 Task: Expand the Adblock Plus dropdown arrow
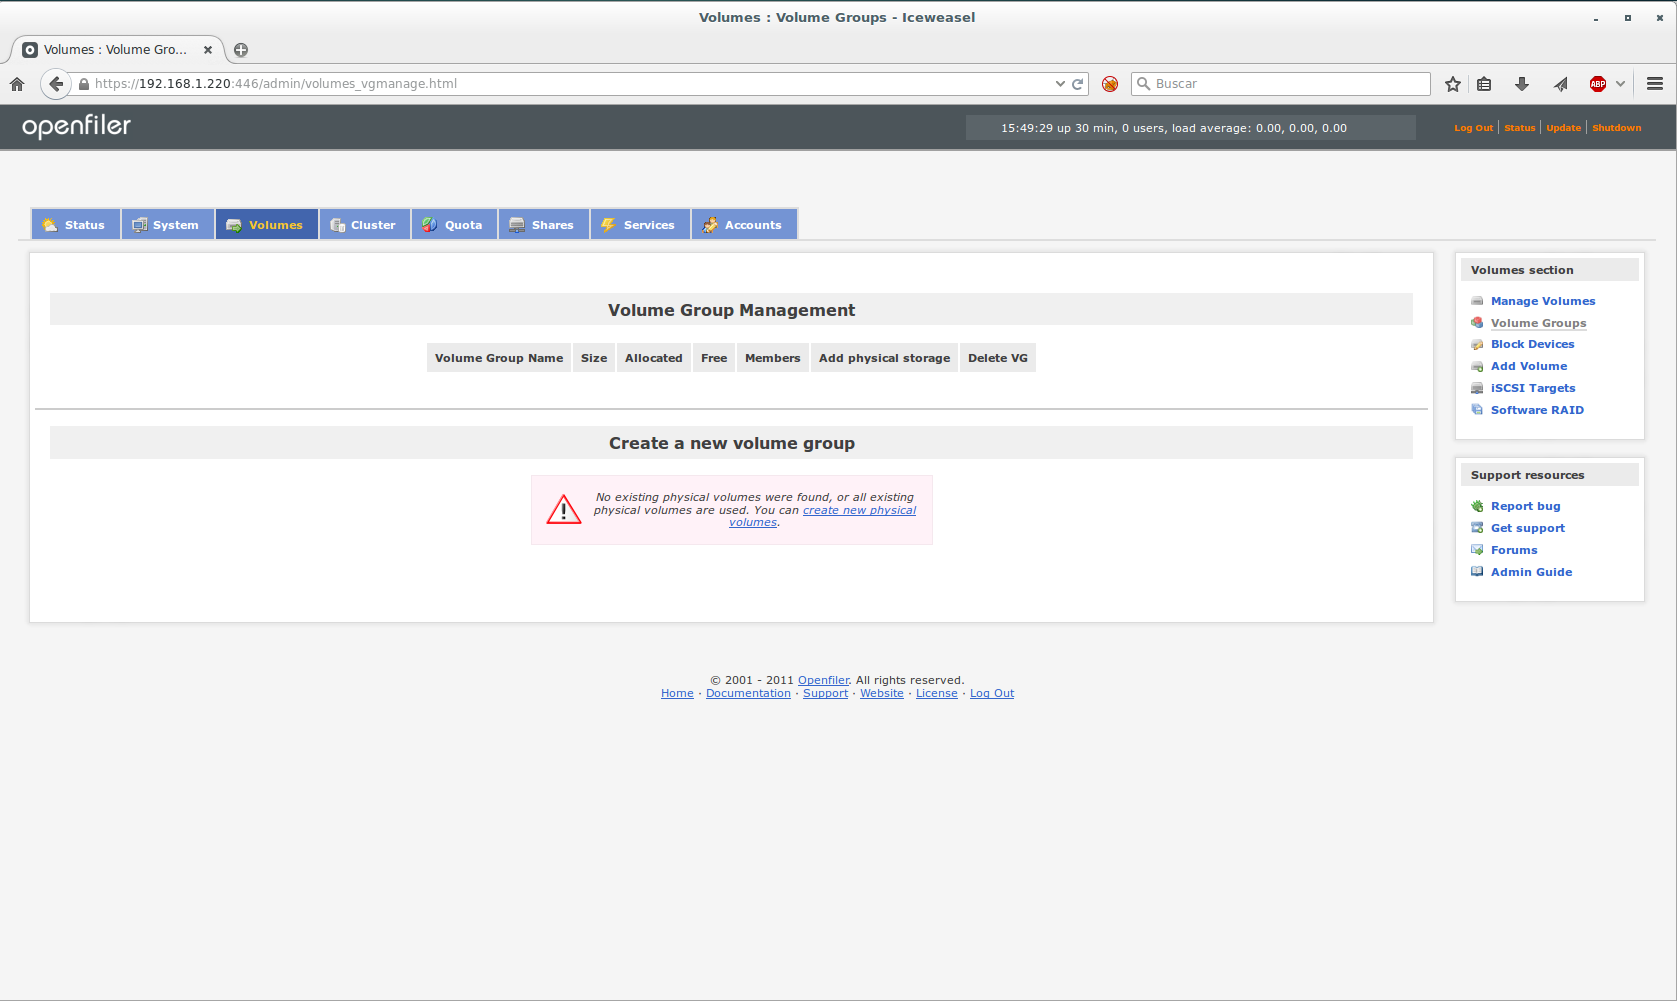1620,84
